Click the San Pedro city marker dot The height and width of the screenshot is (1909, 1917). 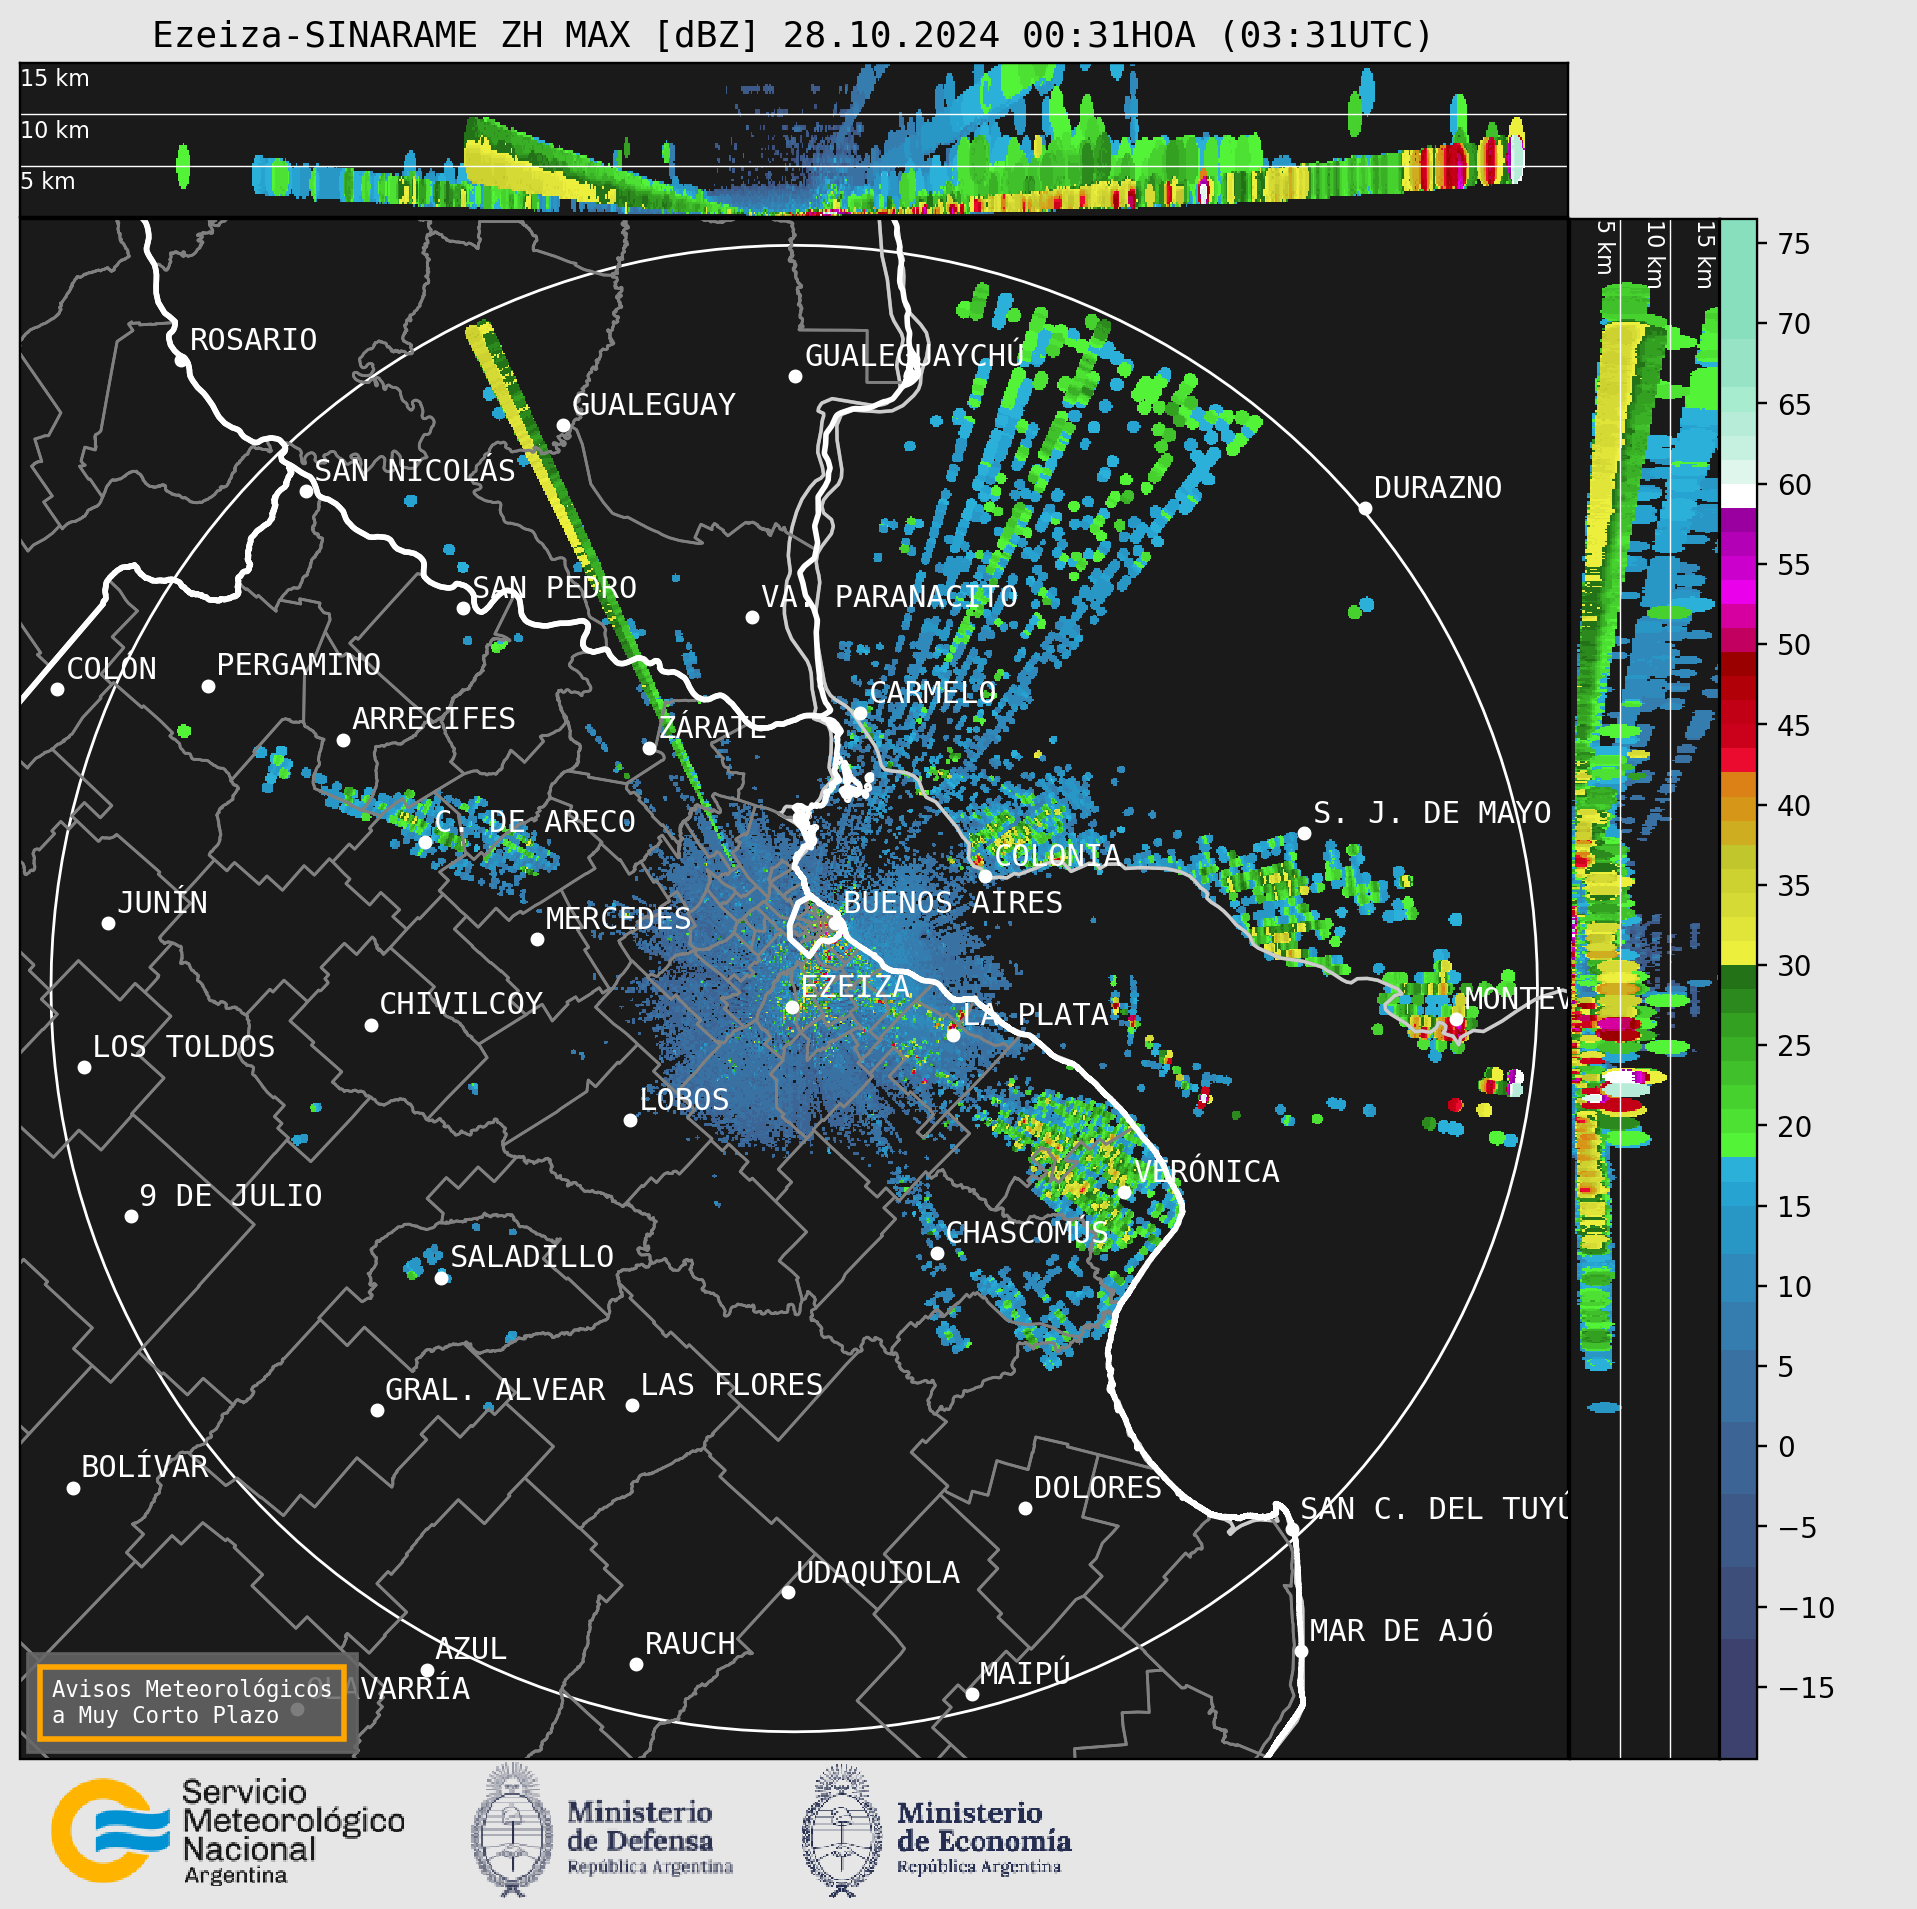click(463, 608)
